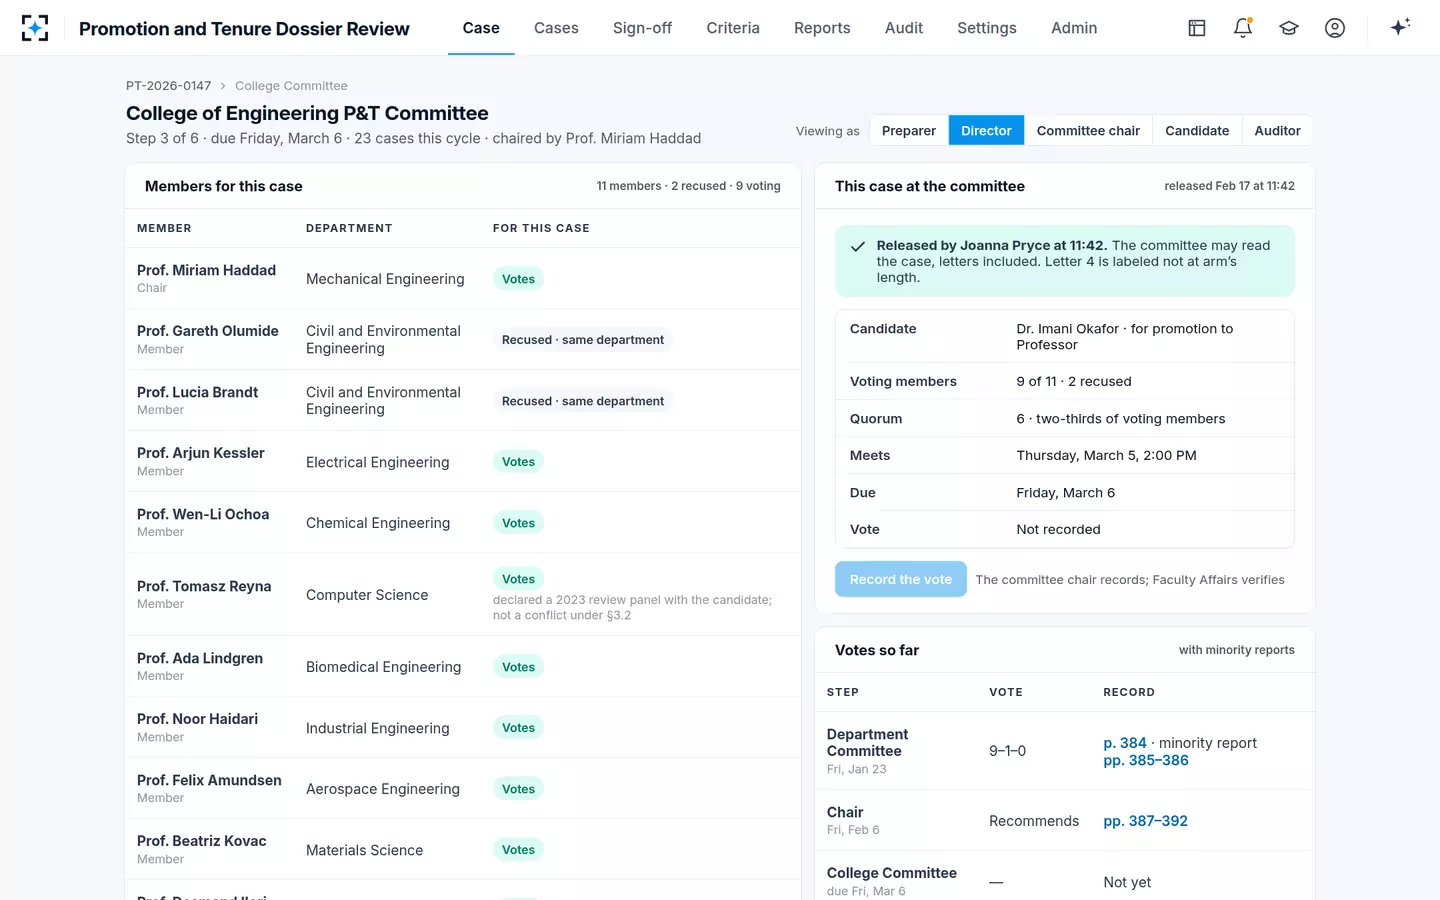Select Prof. Miriam Haddad member name

click(206, 270)
